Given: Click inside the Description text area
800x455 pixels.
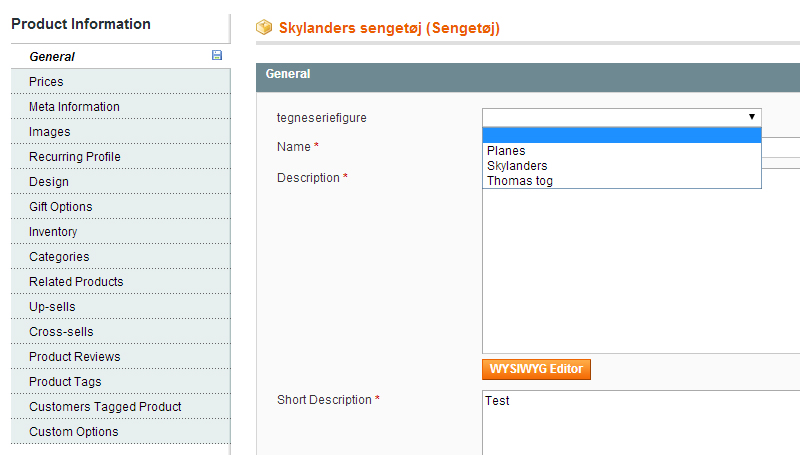Looking at the screenshot, I should 641,270.
